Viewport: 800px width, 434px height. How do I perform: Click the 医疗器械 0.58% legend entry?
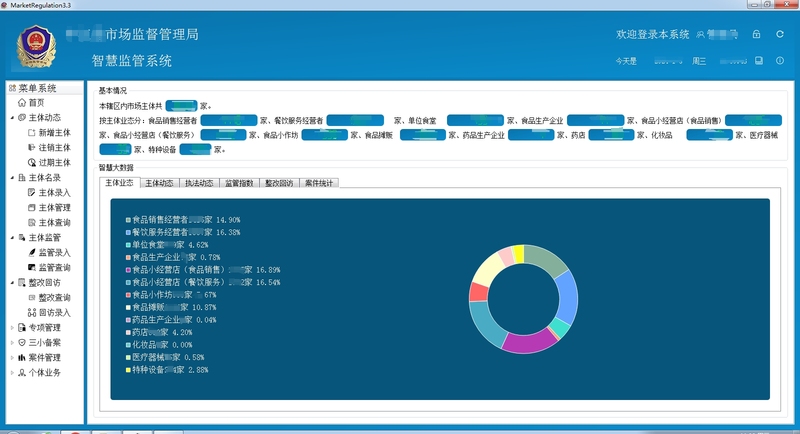point(165,357)
